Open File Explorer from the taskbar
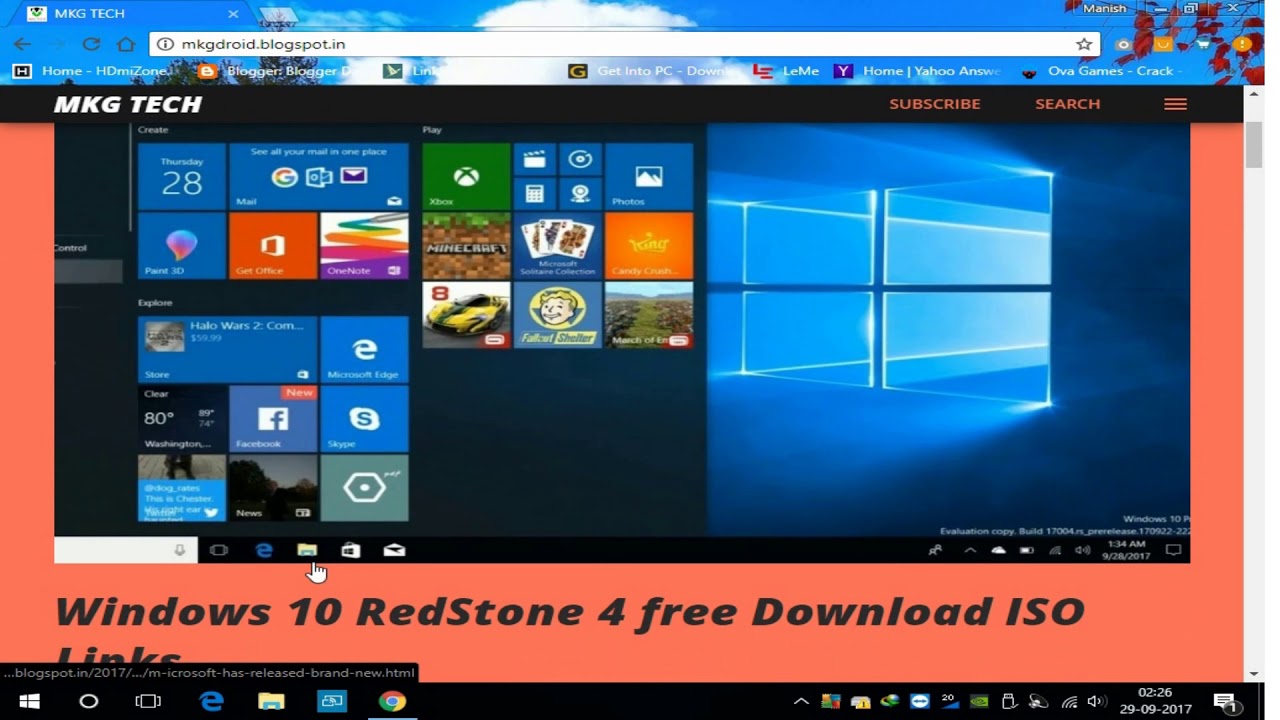This screenshot has height=720, width=1280. (x=271, y=701)
